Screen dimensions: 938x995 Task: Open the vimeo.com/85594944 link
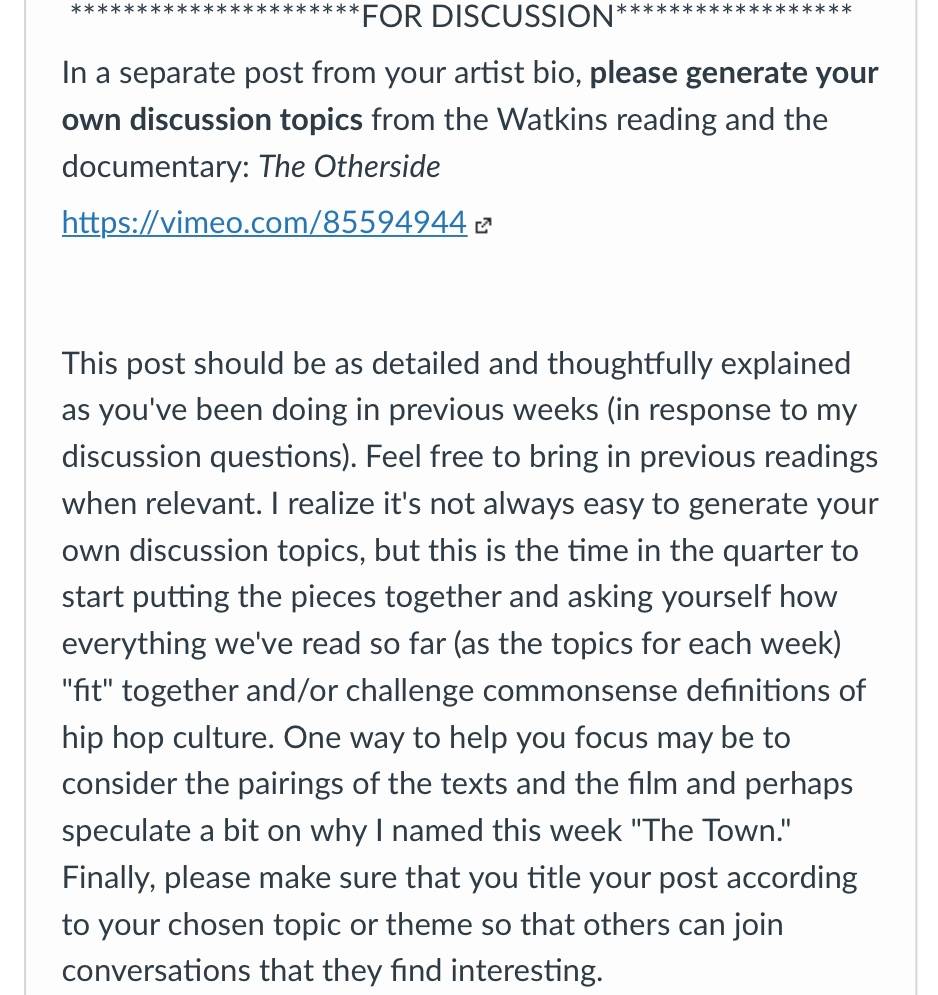click(x=264, y=223)
